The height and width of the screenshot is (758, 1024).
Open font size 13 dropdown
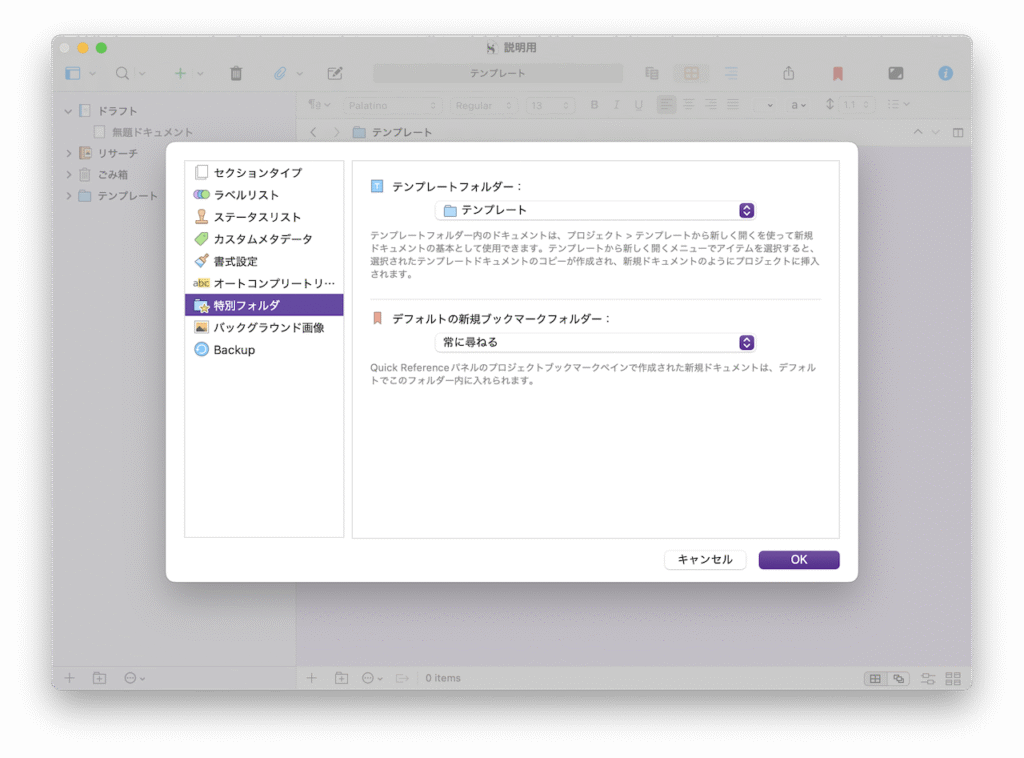pos(550,105)
